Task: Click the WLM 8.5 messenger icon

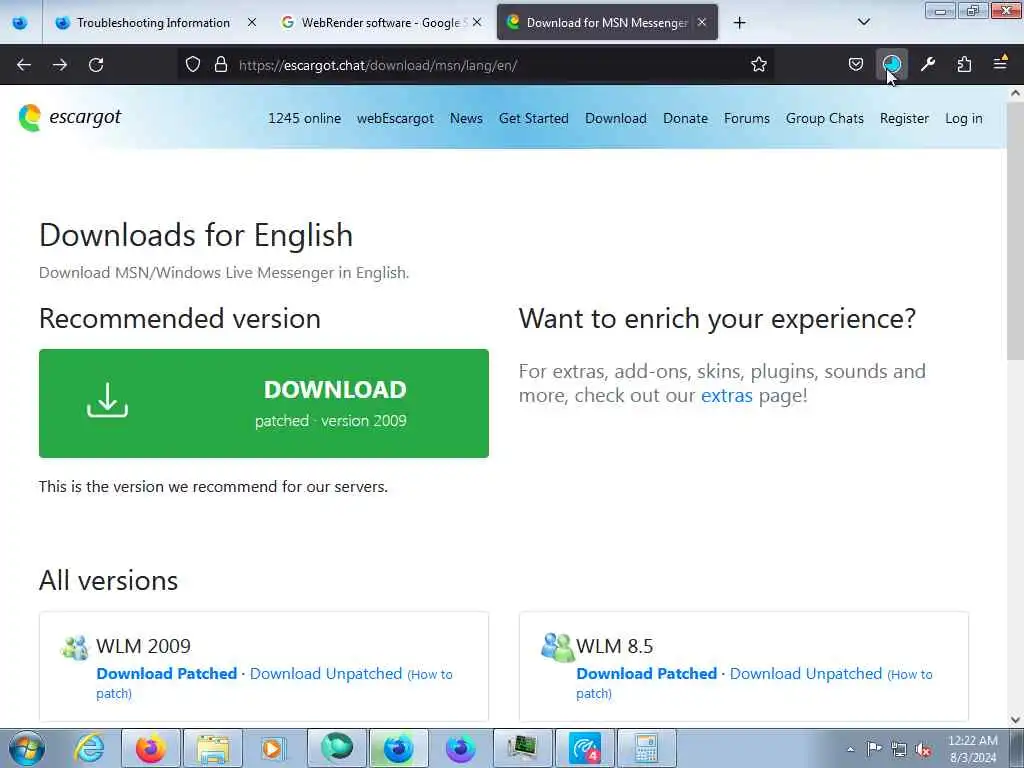Action: 557,647
